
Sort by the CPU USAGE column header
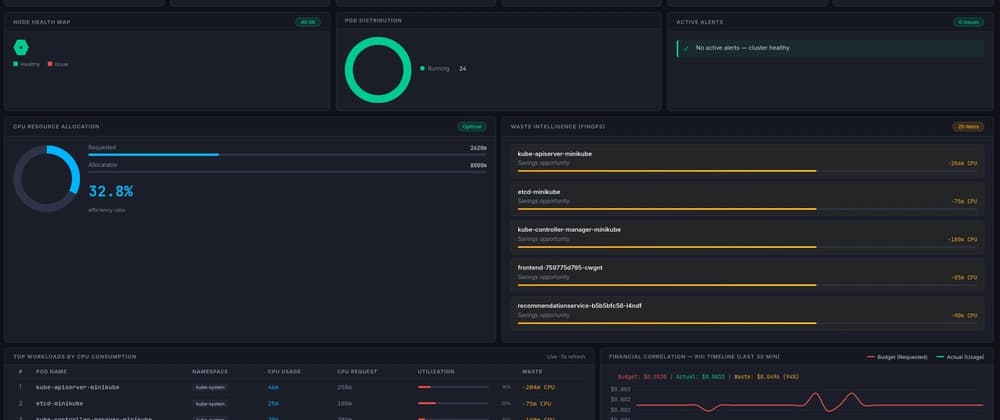pos(284,372)
